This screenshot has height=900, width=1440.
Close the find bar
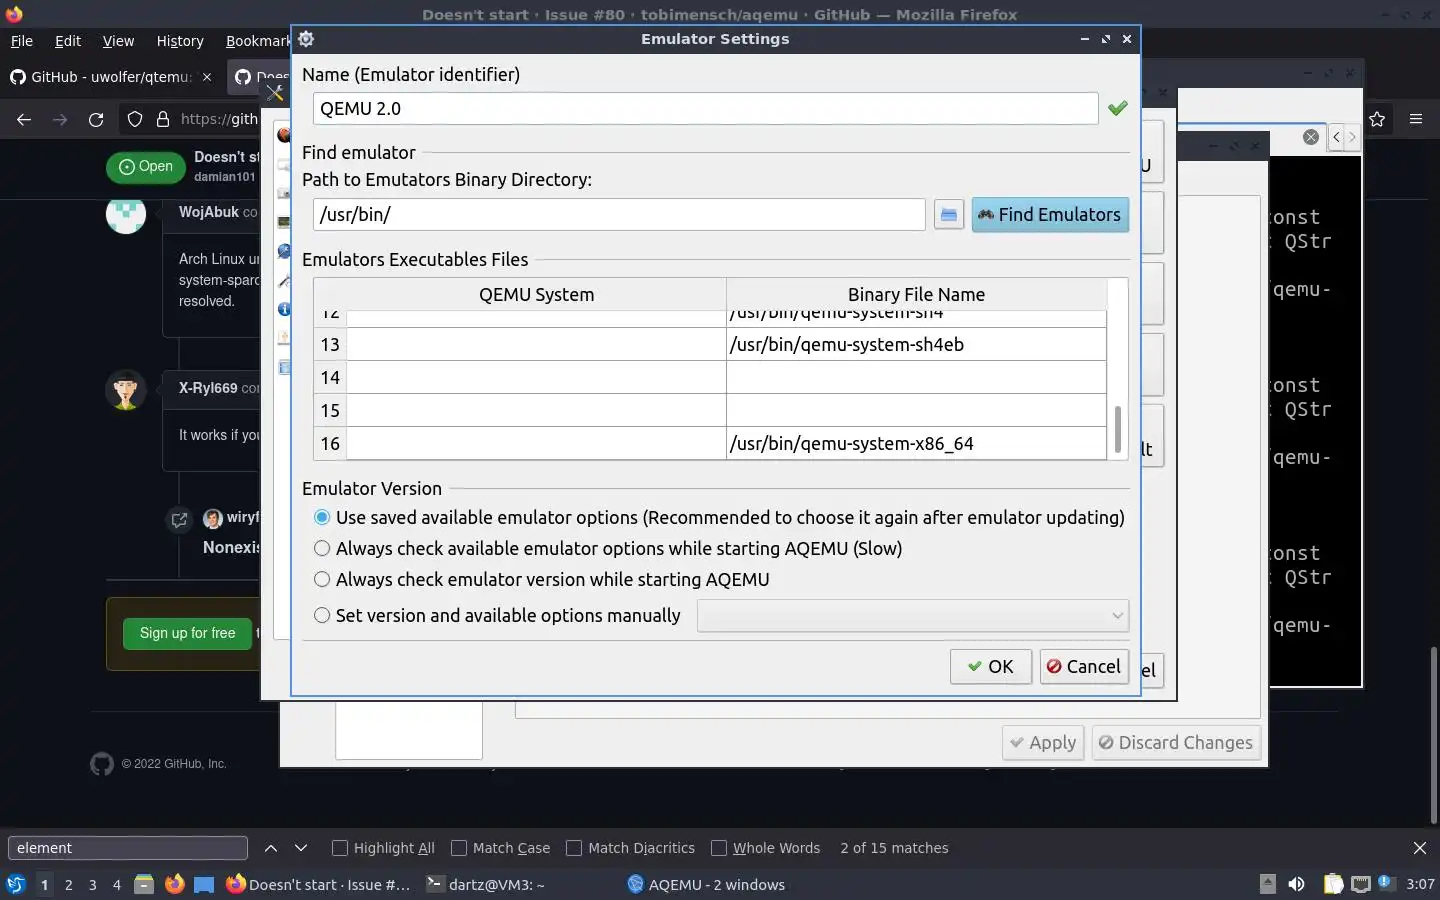click(1420, 848)
